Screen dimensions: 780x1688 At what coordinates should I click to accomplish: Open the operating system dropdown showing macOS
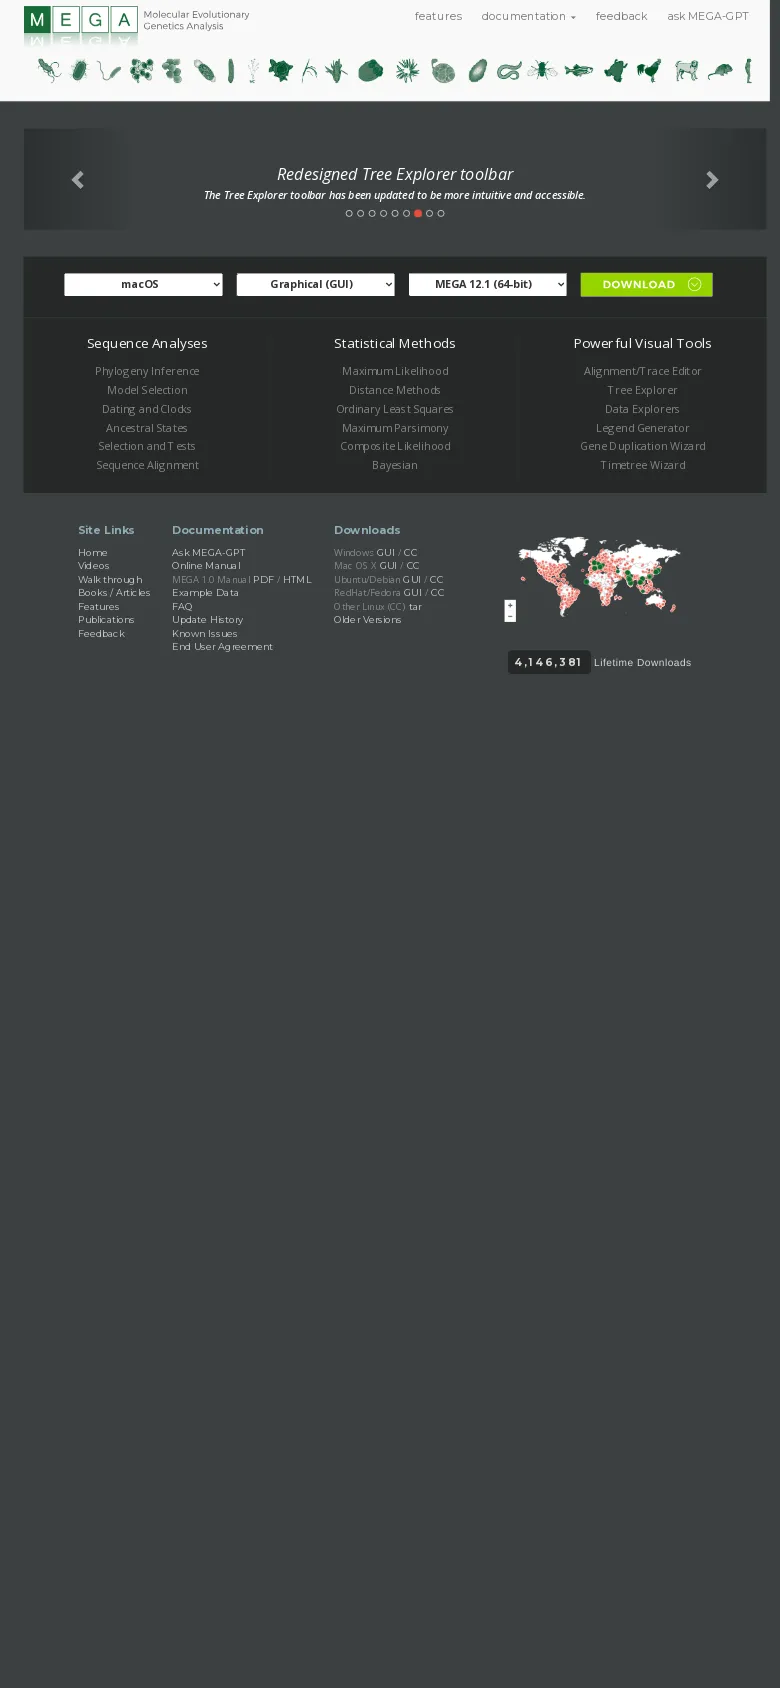pos(143,284)
